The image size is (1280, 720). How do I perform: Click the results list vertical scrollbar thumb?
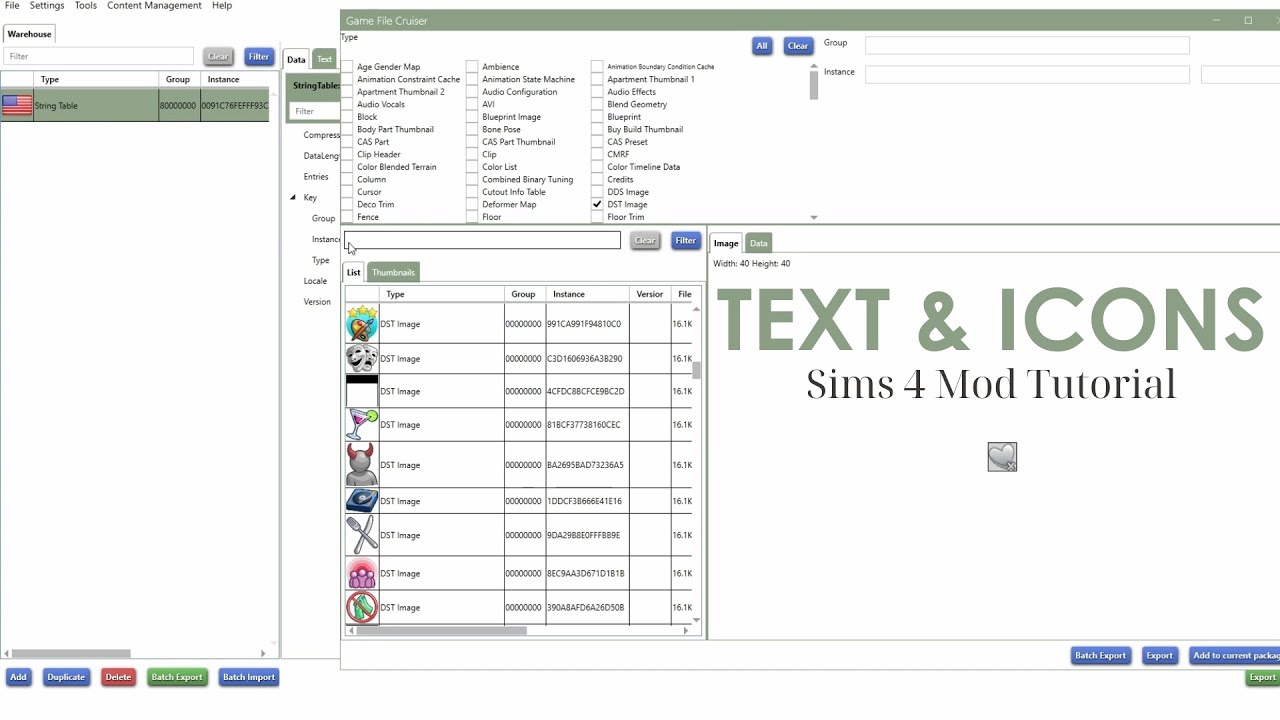696,370
